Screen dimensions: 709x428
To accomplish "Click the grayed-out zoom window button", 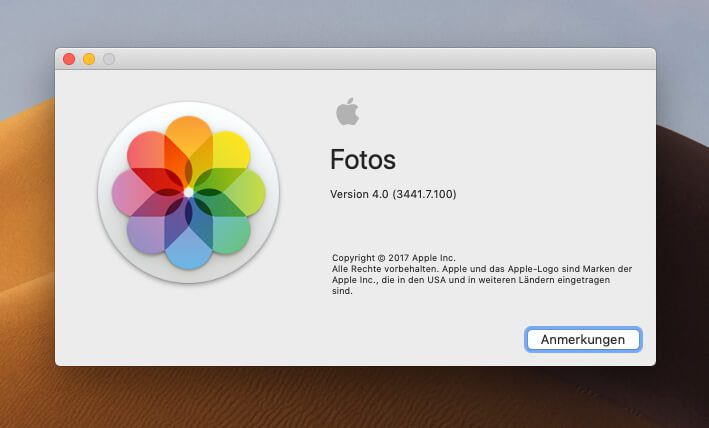I will [x=109, y=59].
